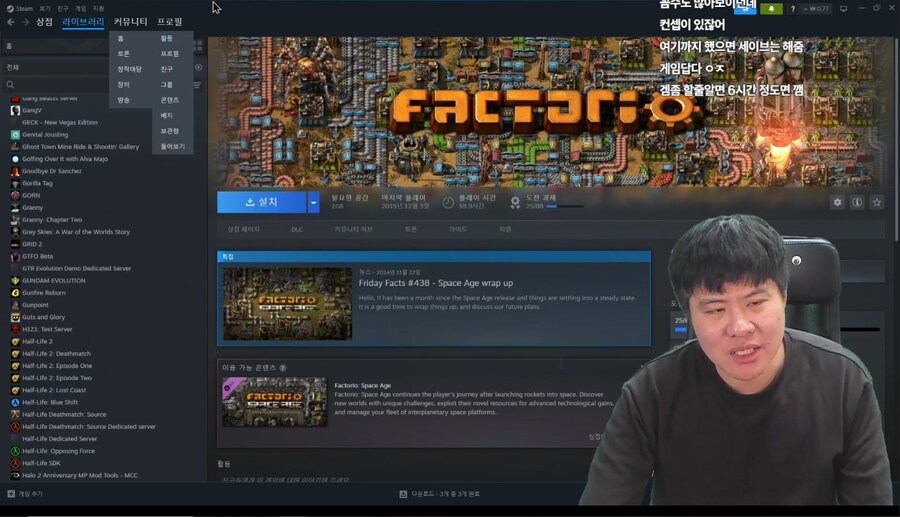Open game settings via the gear icon
Image resolution: width=900 pixels, height=517 pixels.
click(x=837, y=202)
